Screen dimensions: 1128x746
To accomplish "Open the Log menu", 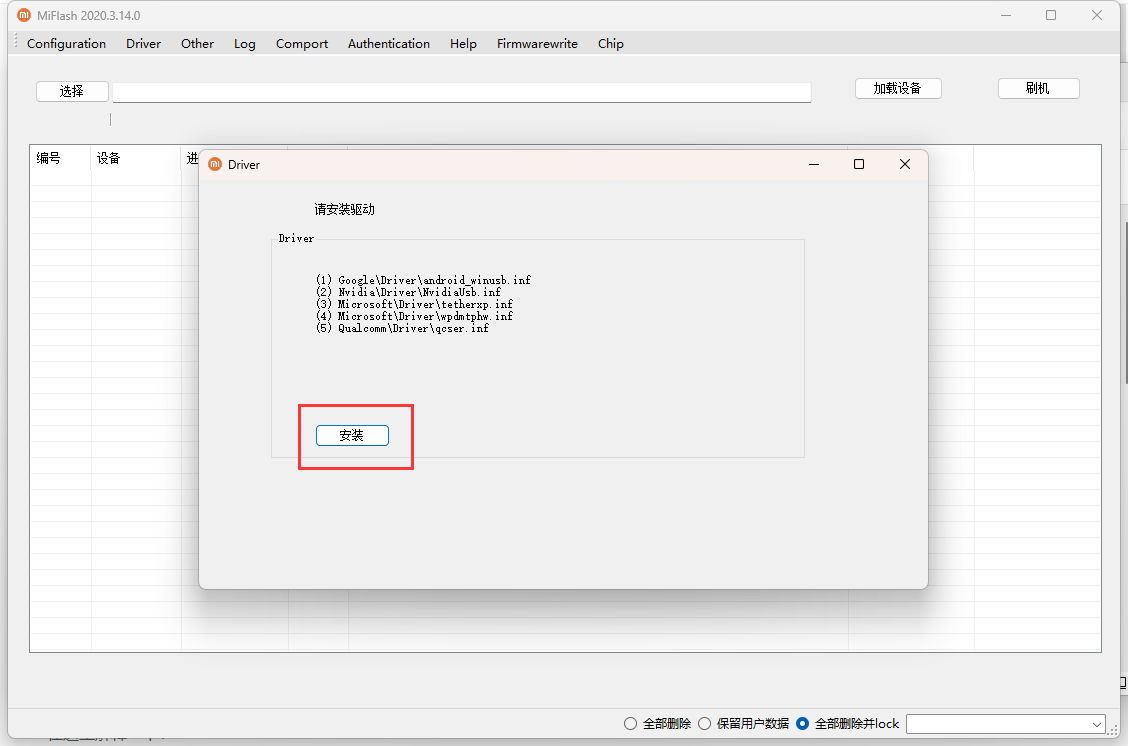I will (245, 44).
